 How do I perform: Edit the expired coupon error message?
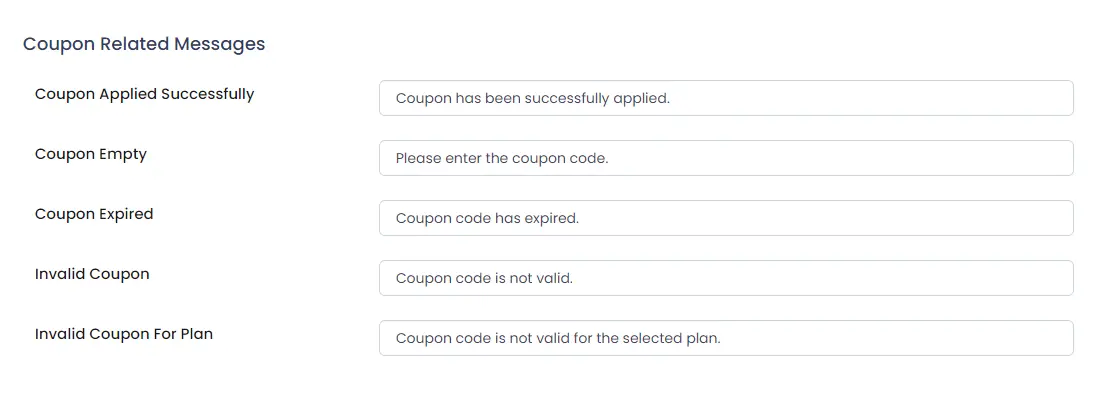click(x=726, y=218)
